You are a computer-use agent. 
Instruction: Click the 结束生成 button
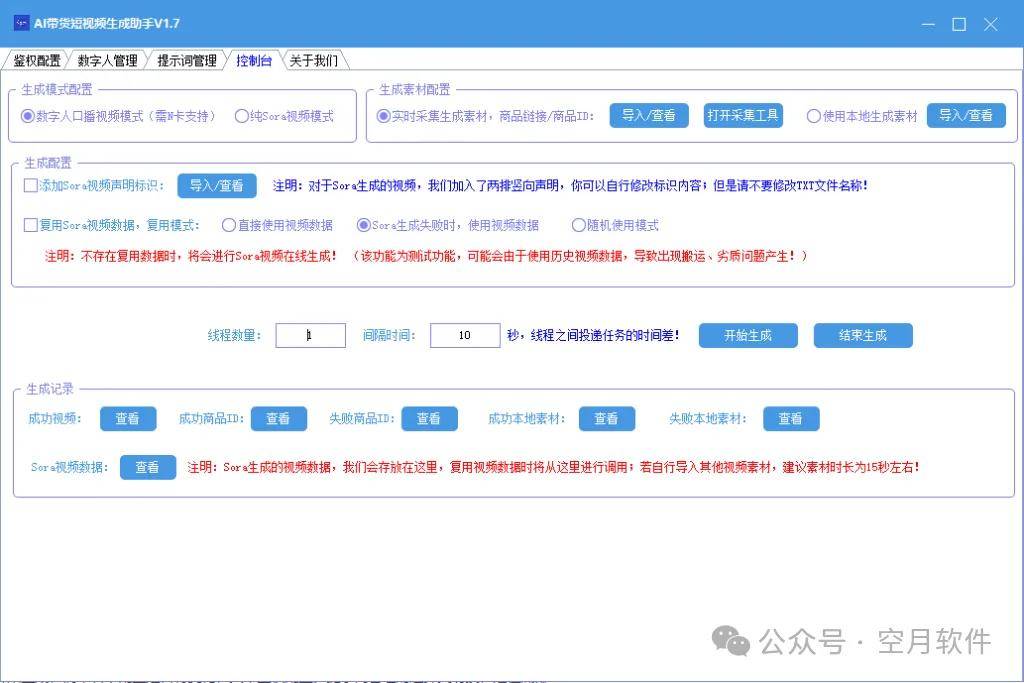pos(862,335)
